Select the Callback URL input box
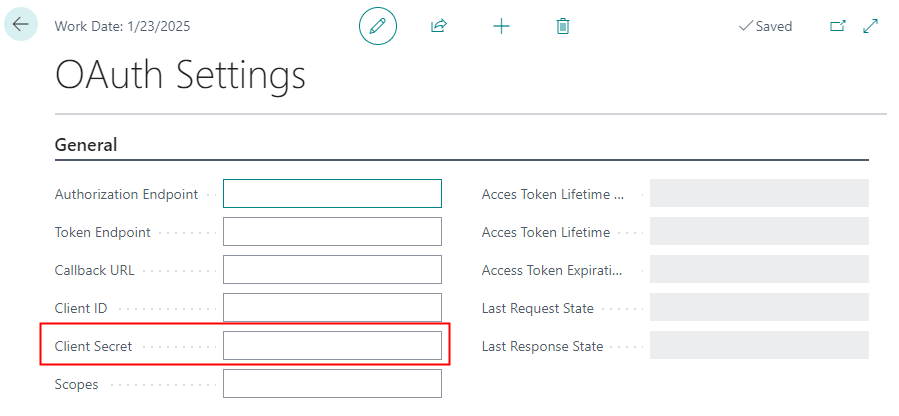 click(x=332, y=270)
